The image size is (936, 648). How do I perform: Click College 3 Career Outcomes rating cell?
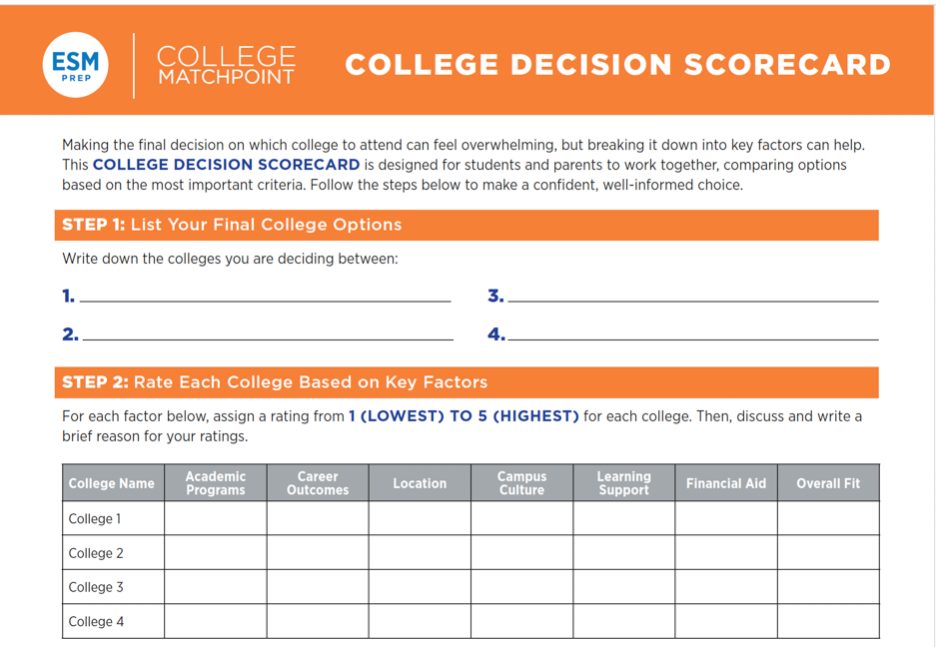pyautogui.click(x=317, y=587)
